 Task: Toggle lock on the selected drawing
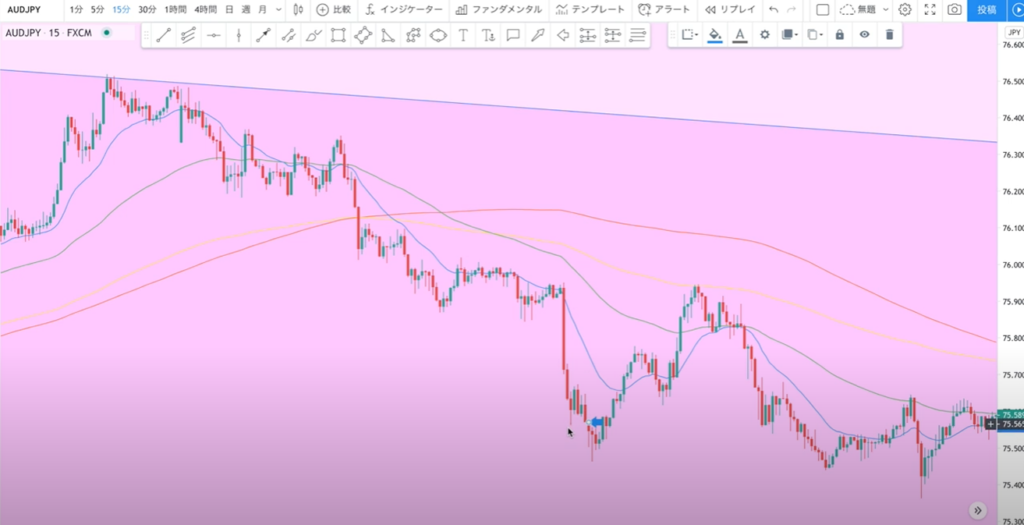(839, 35)
